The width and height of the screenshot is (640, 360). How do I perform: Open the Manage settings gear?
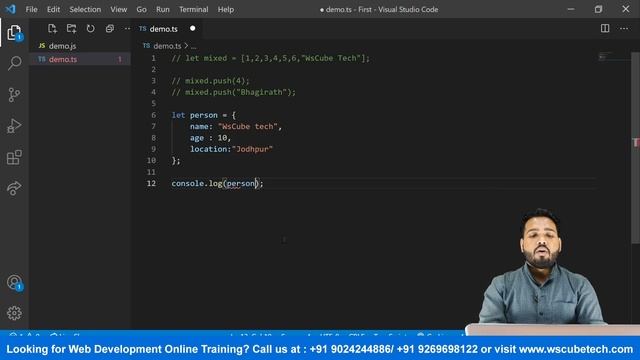click(14, 313)
